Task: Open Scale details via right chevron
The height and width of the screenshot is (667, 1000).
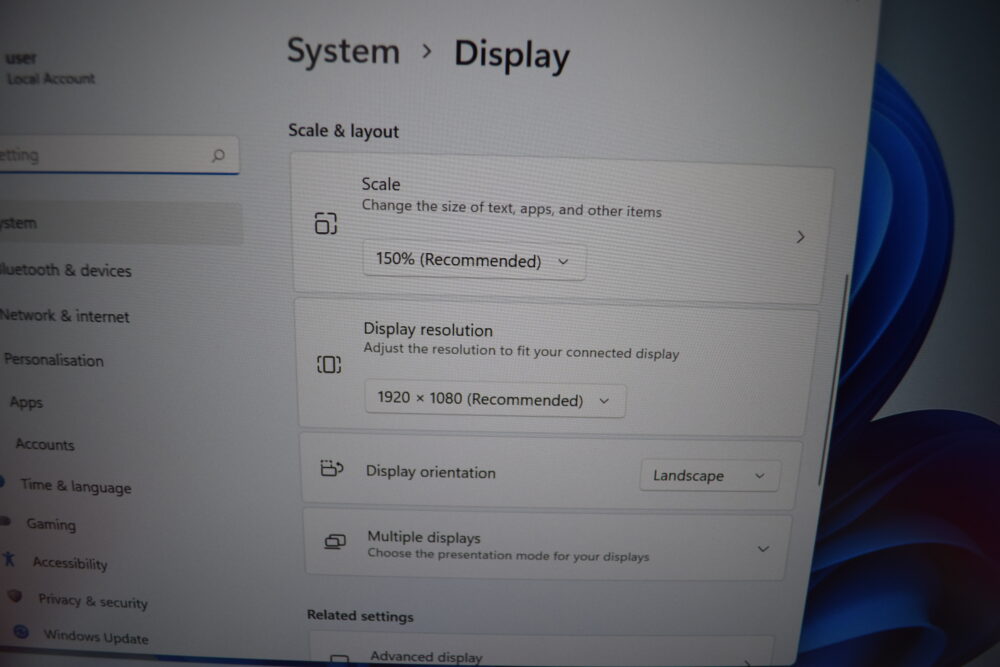Action: (800, 237)
